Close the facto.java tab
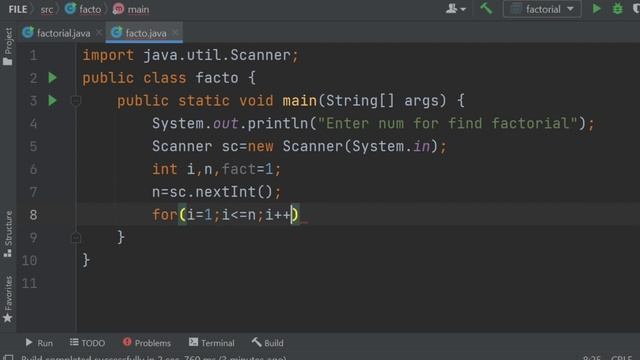Viewport: 640px width, 360px height. (x=175, y=32)
